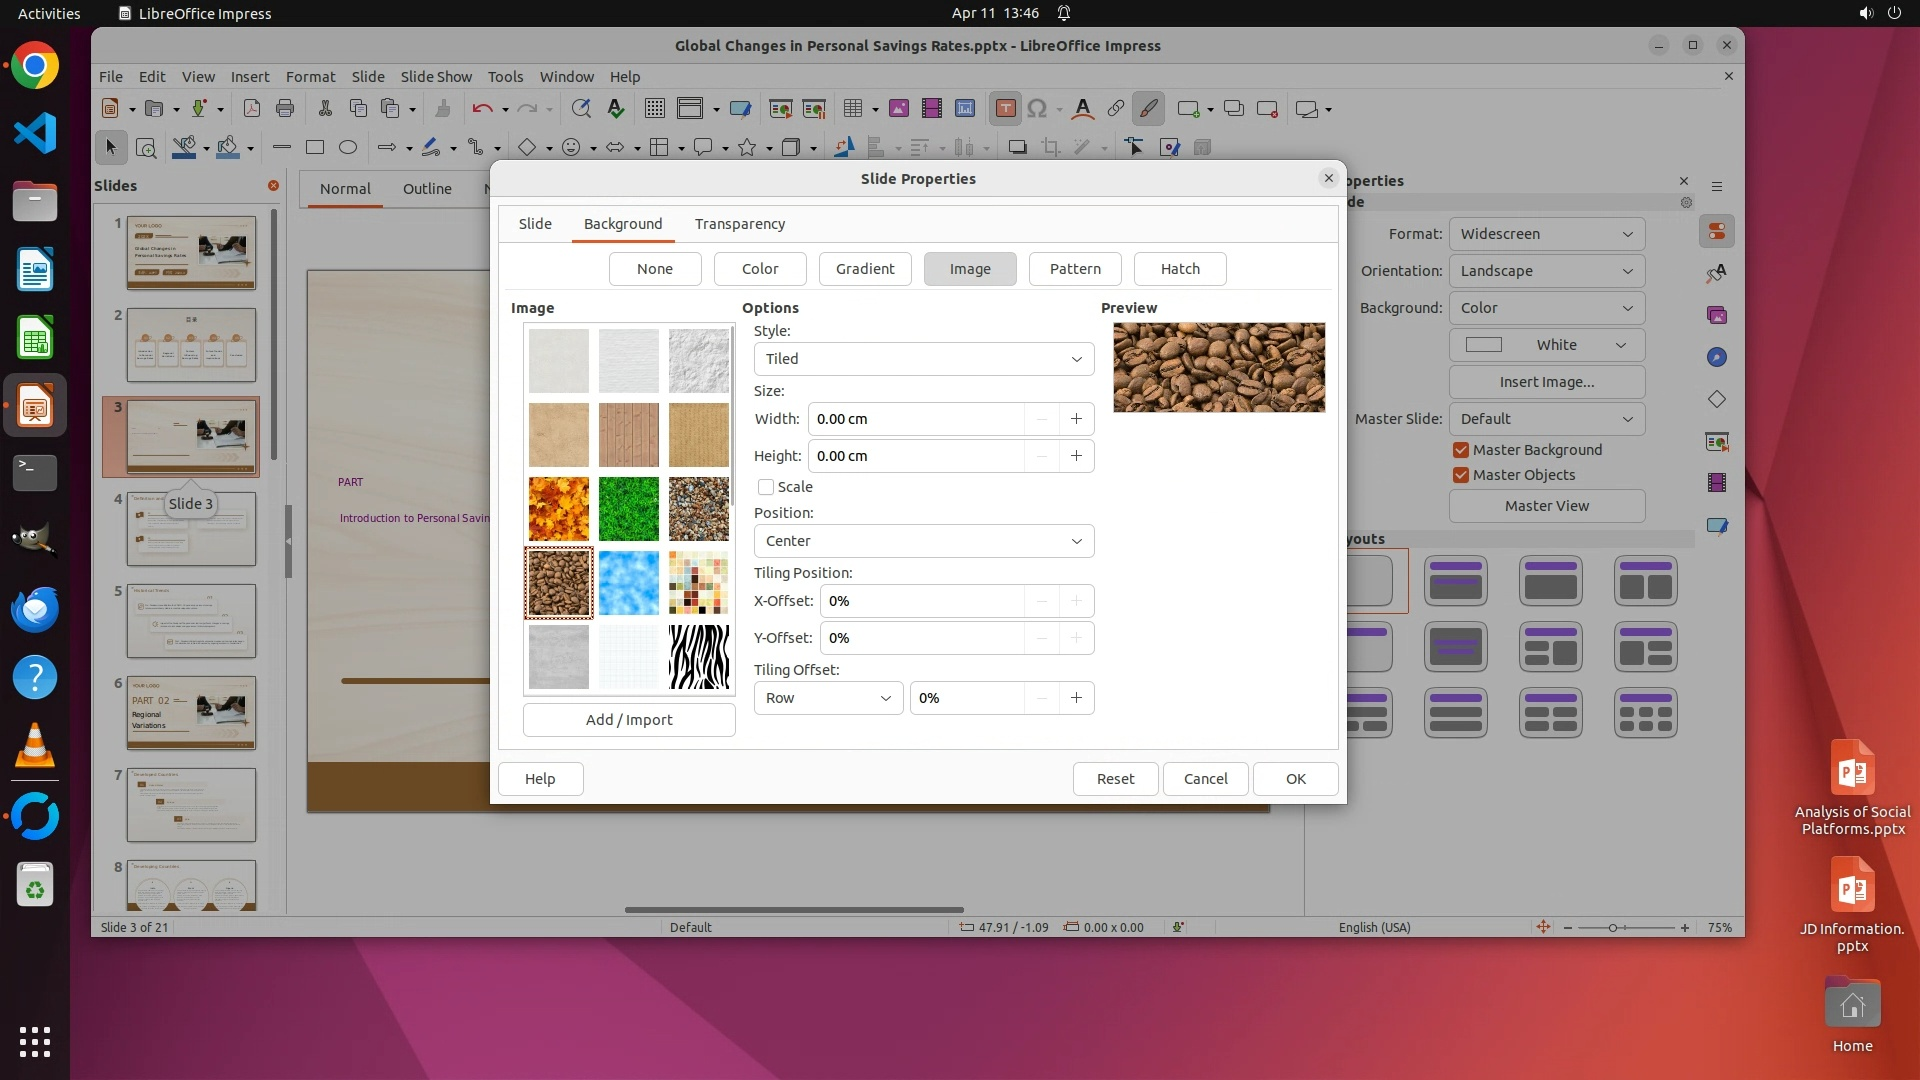Open the Thunderbird mail dock icon
This screenshot has width=1920, height=1080.
(35, 610)
